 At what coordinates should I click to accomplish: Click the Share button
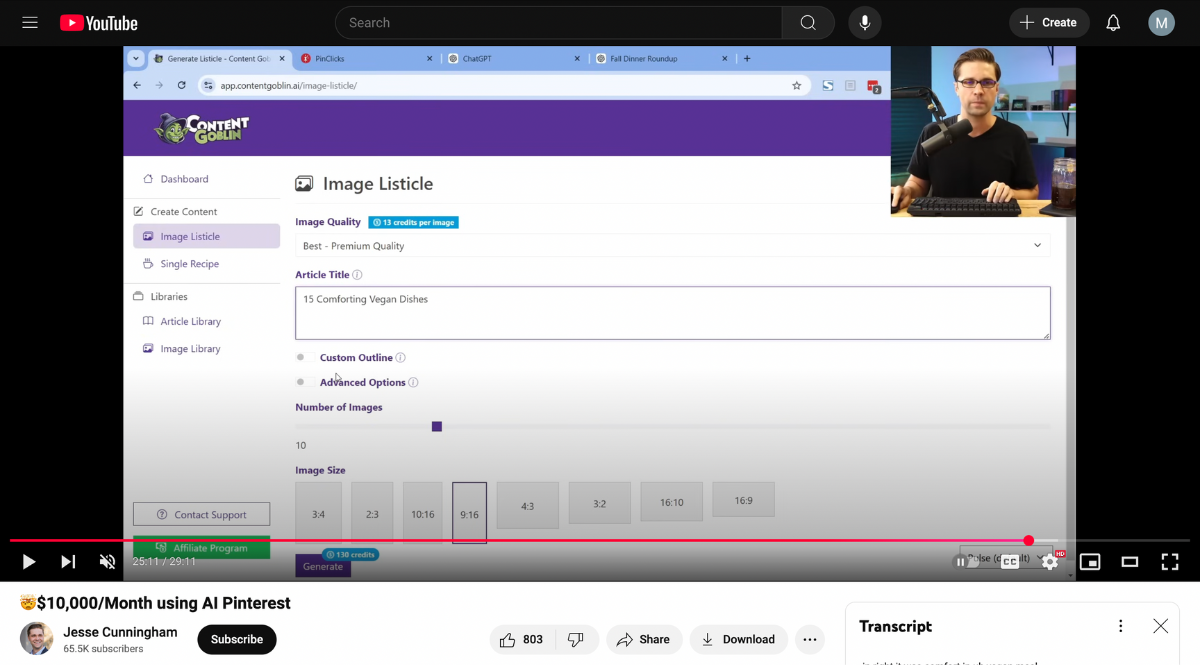pos(643,640)
